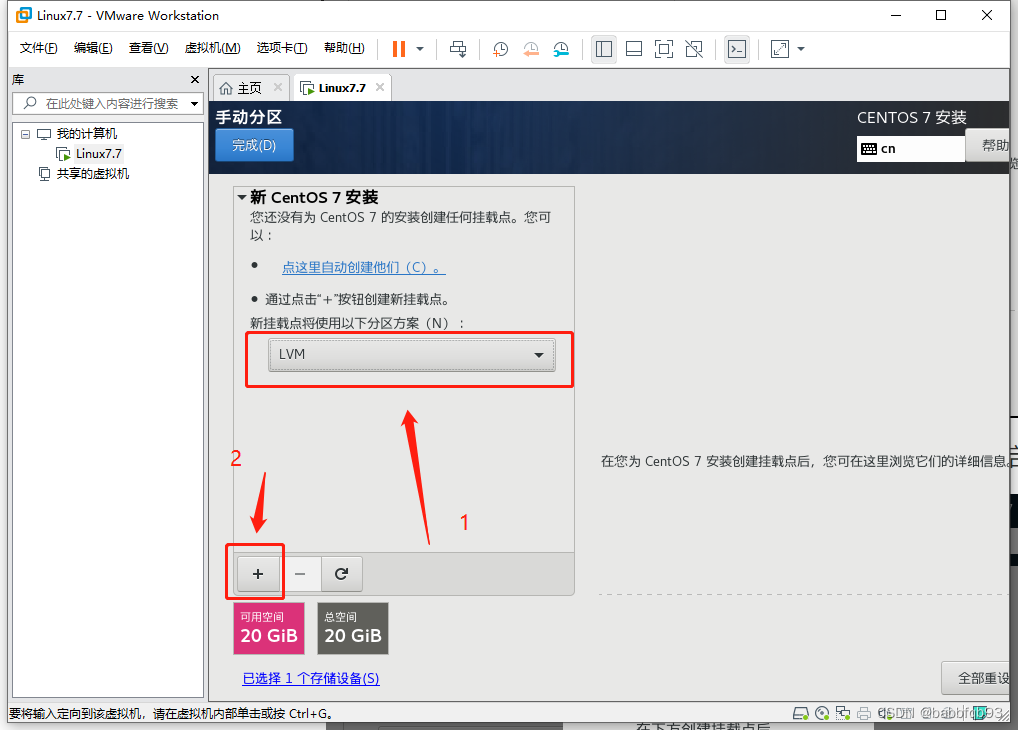The image size is (1018, 730).
Task: Close the 主页 tab
Action: coord(278,87)
